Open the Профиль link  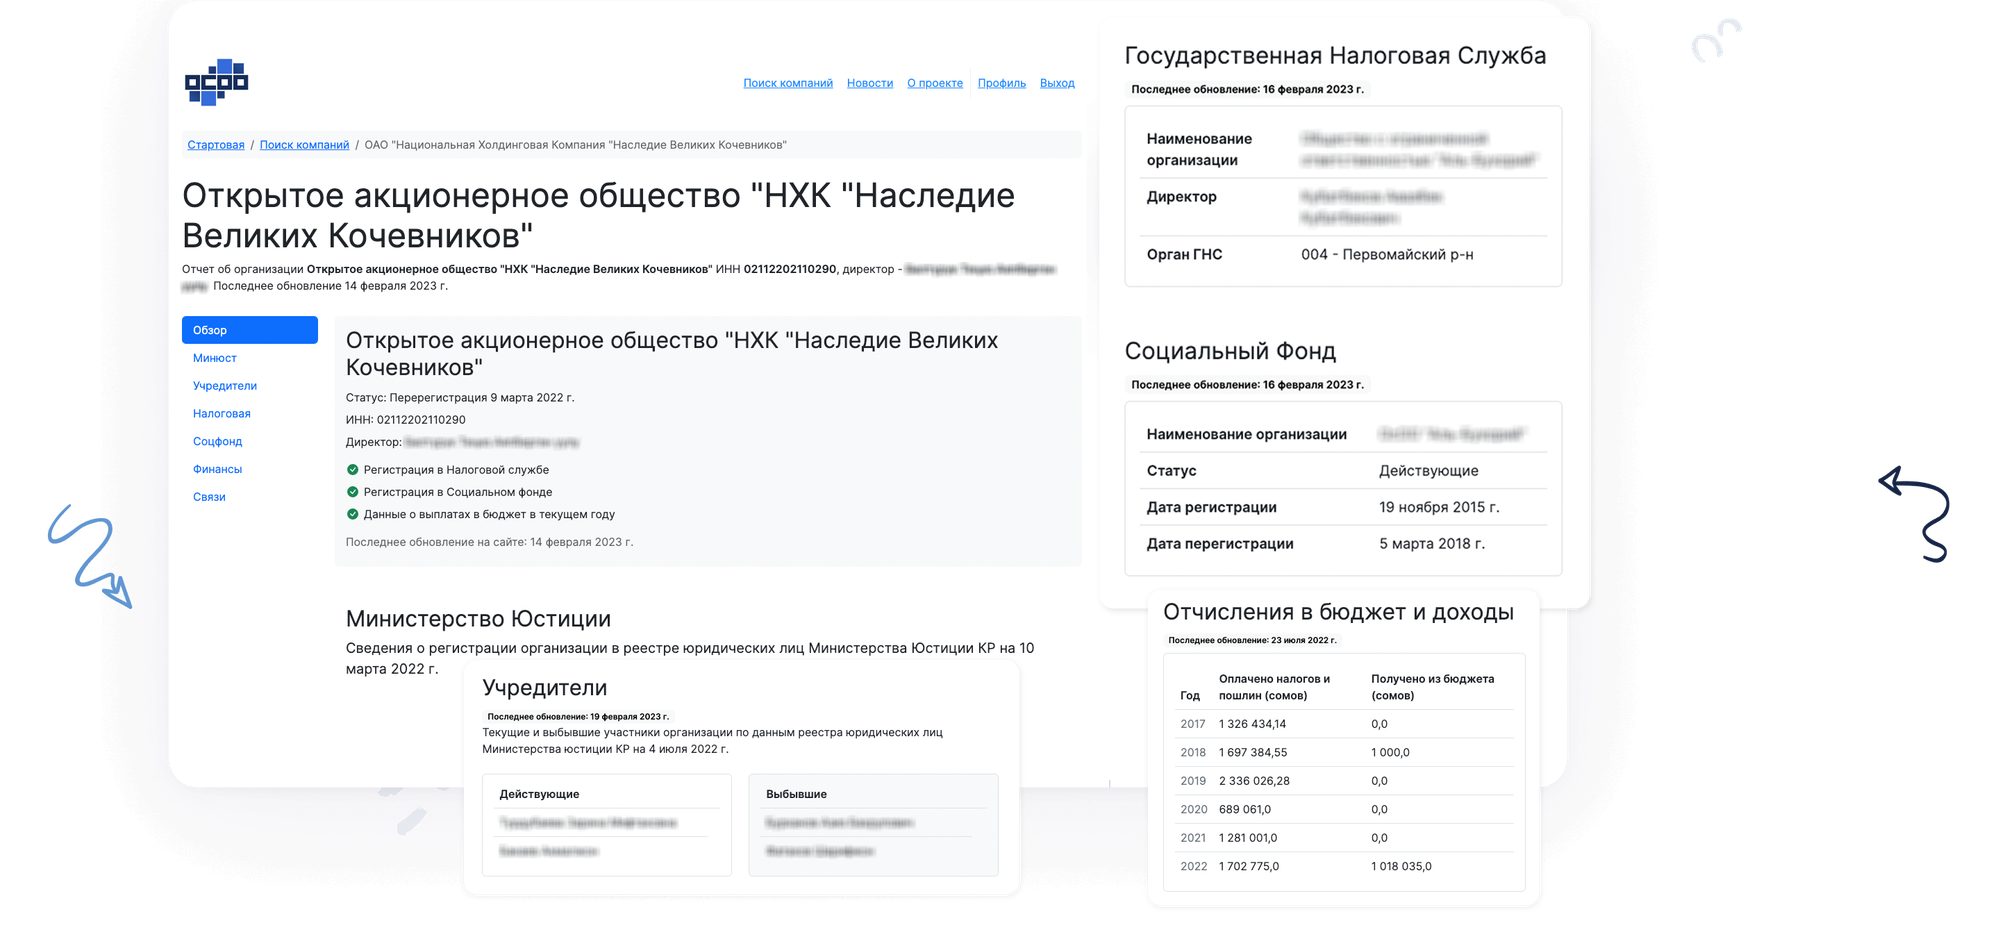pos(1001,83)
